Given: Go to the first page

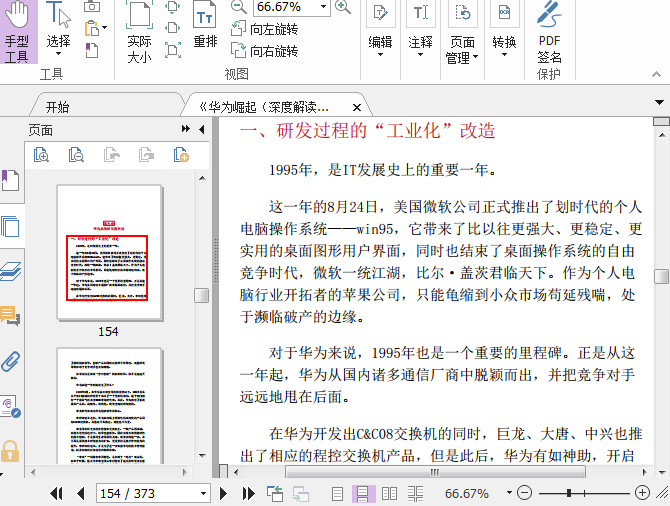Looking at the screenshot, I should click(56, 494).
